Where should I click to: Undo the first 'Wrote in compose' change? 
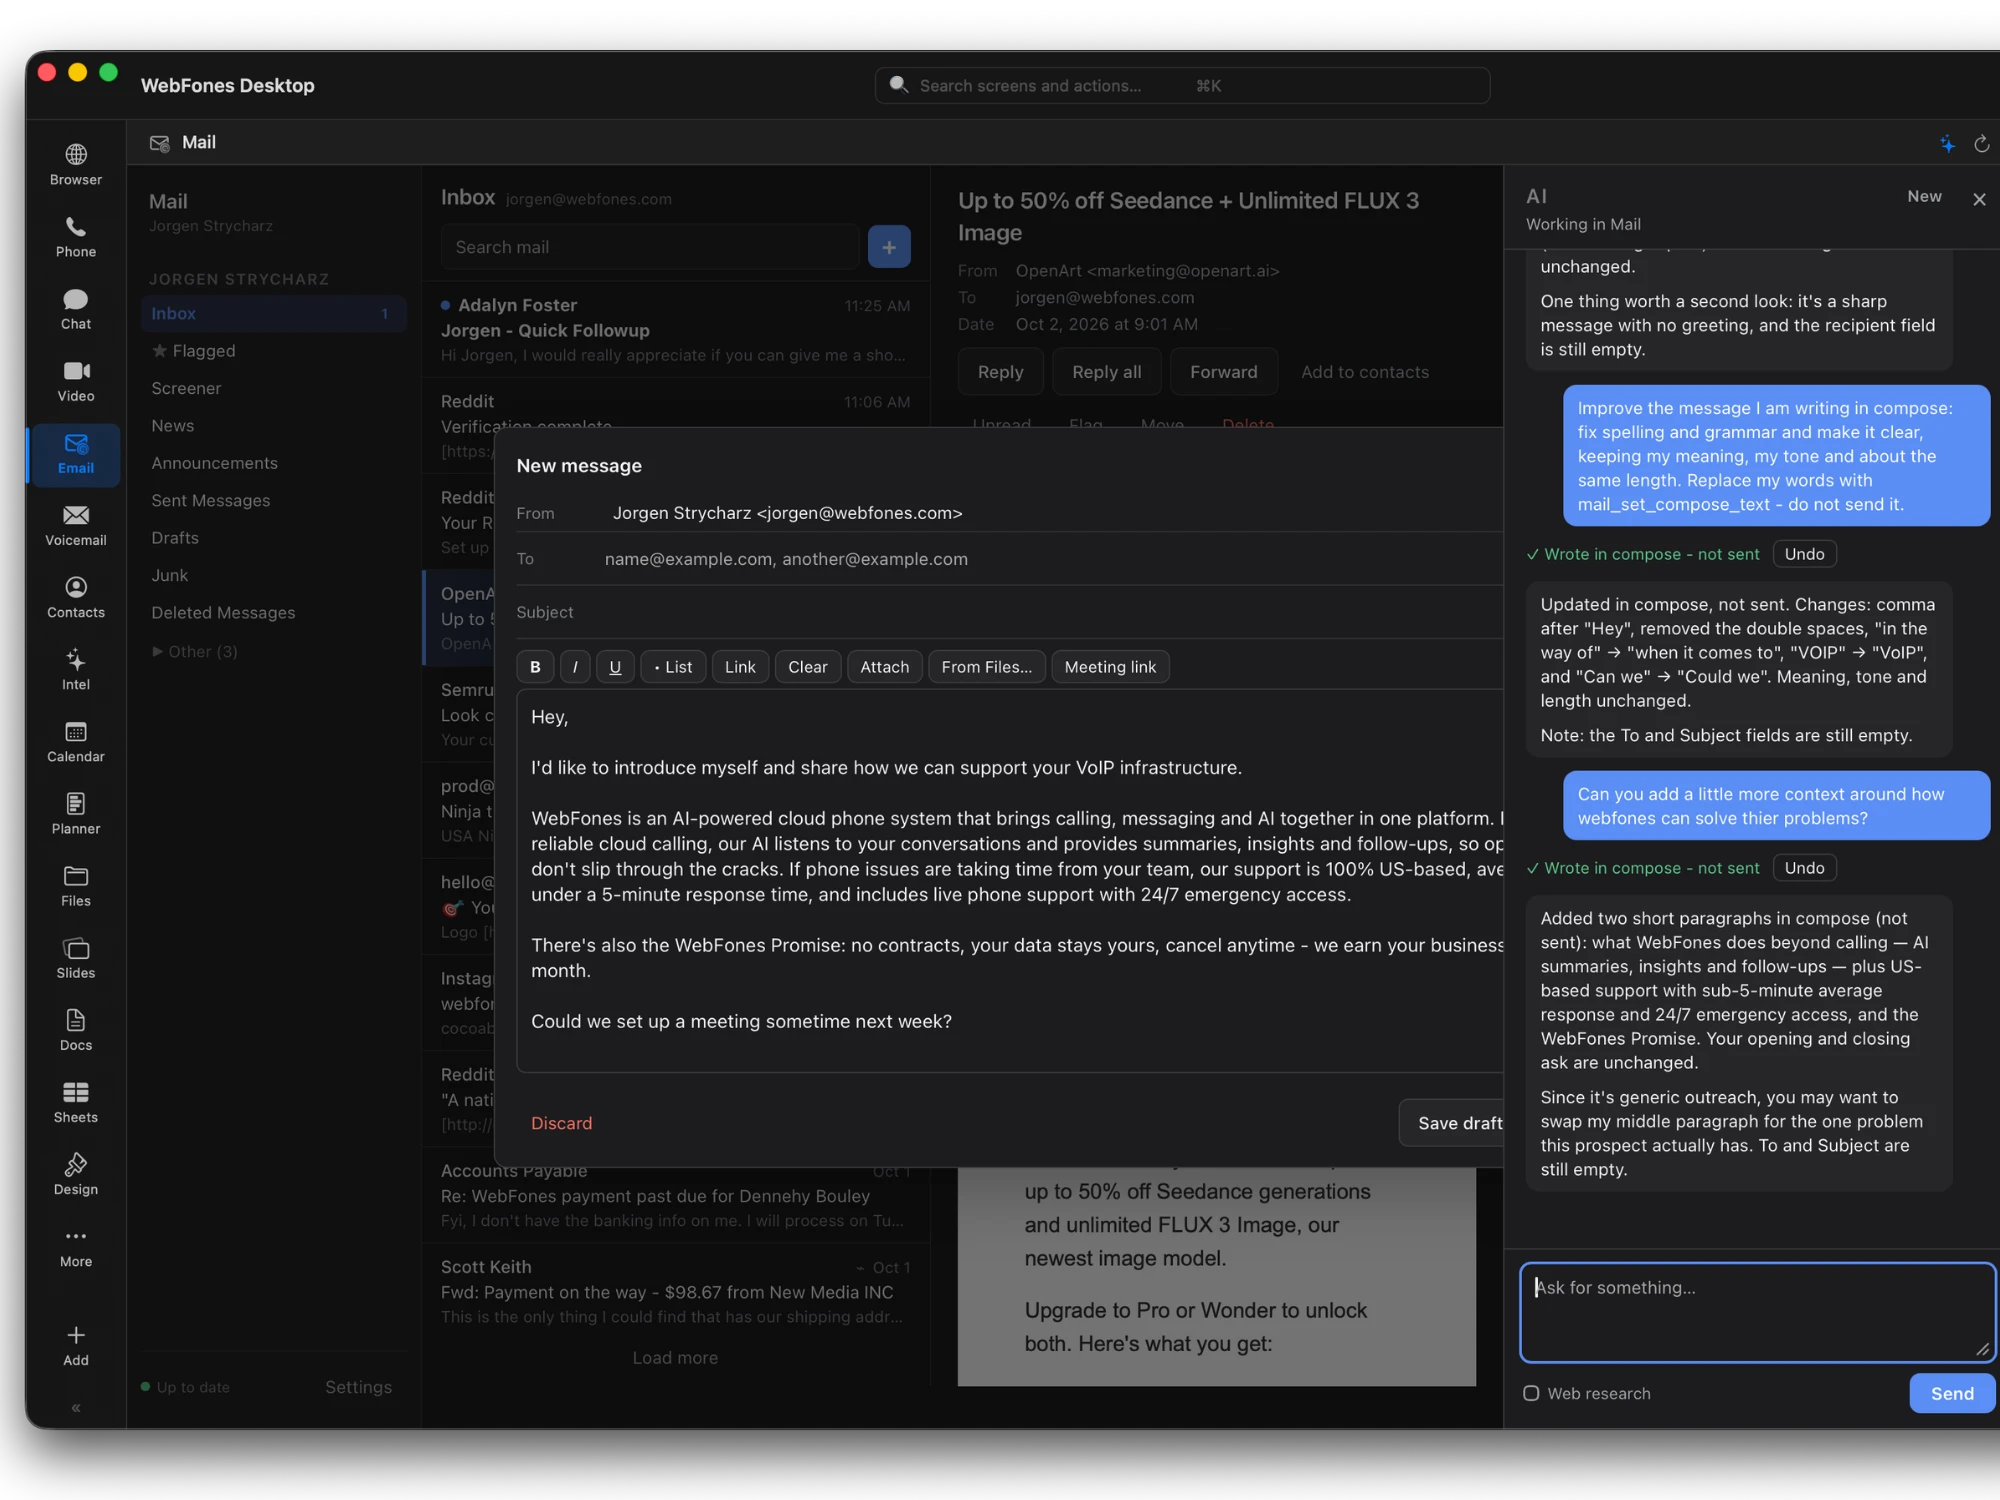pos(1804,554)
